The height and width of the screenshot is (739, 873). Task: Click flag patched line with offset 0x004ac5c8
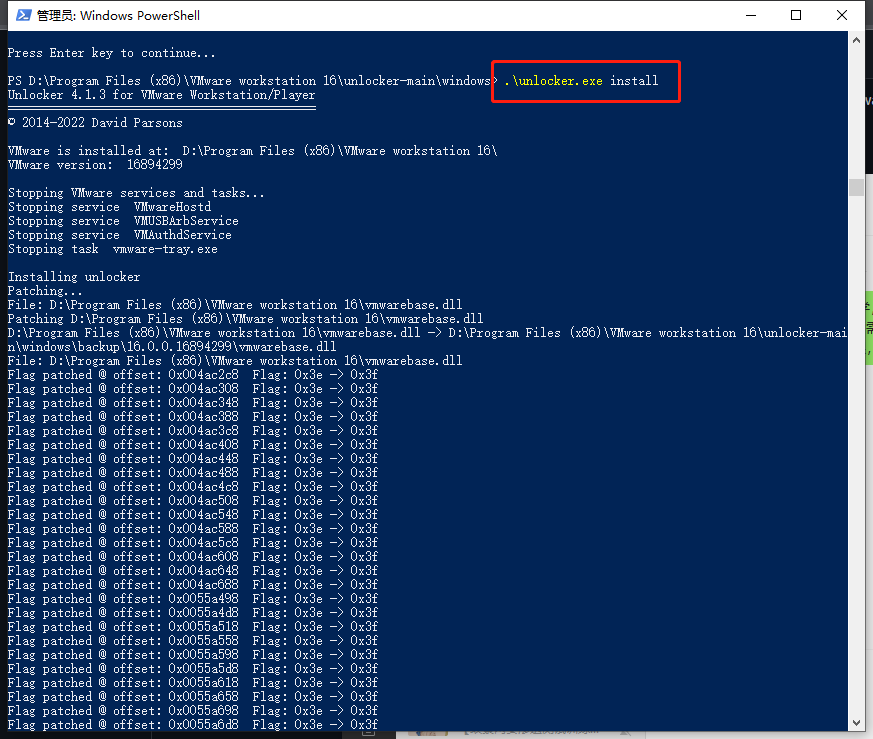193,542
